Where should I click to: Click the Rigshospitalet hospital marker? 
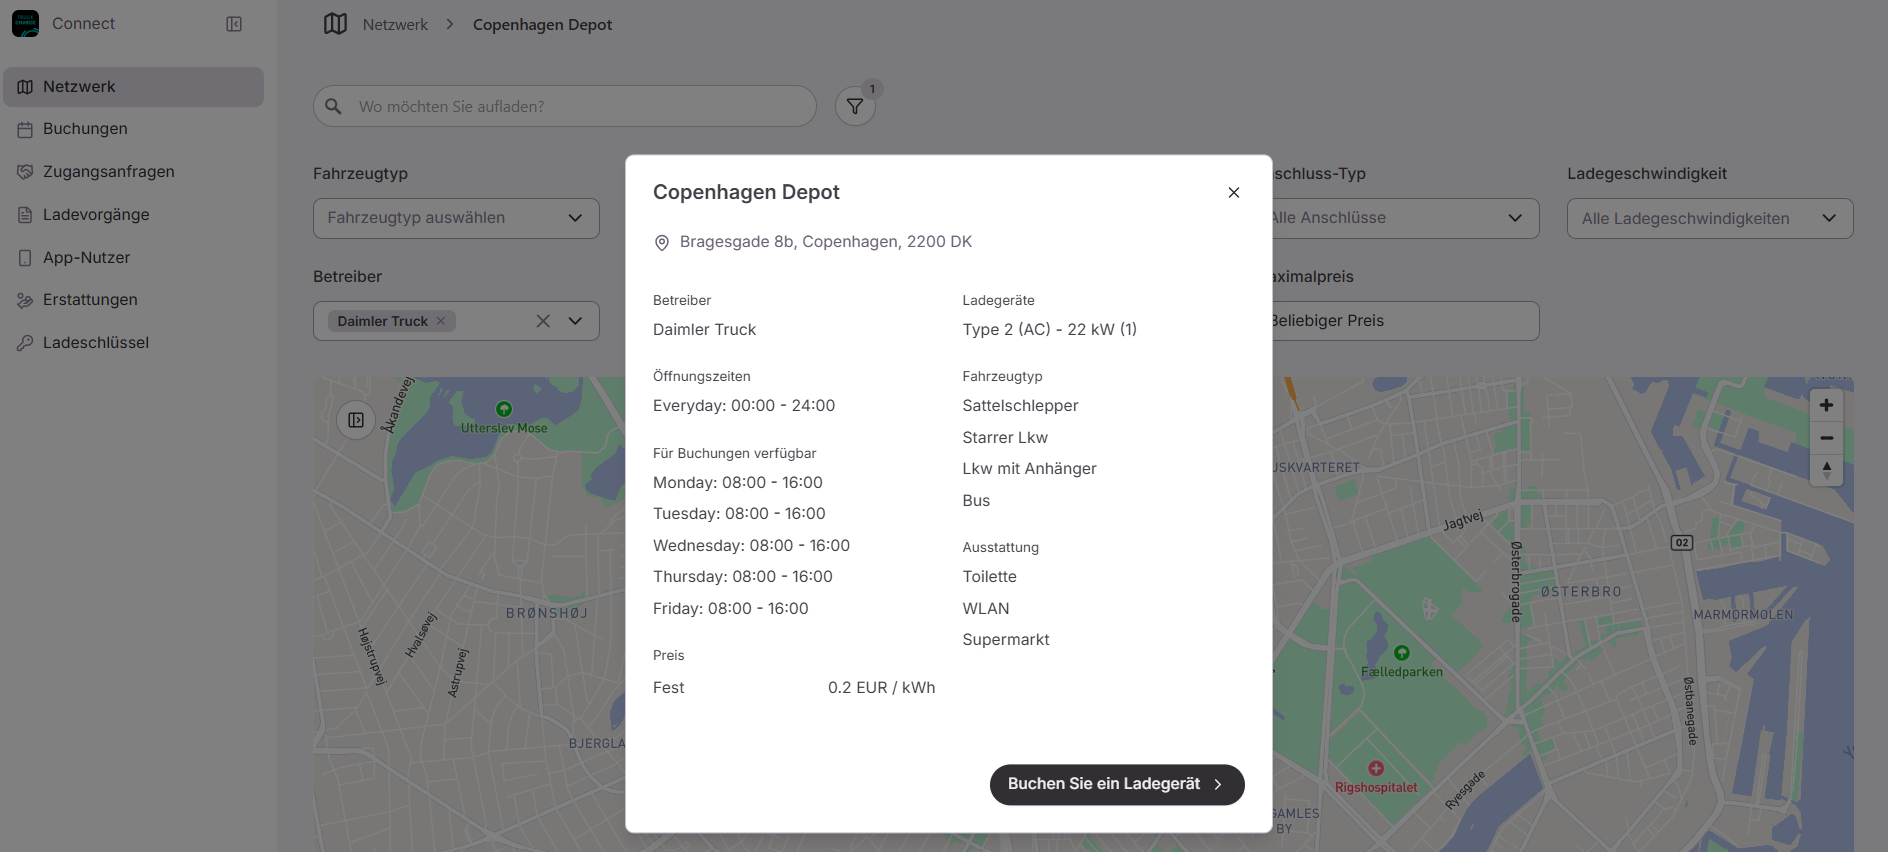coord(1376,768)
